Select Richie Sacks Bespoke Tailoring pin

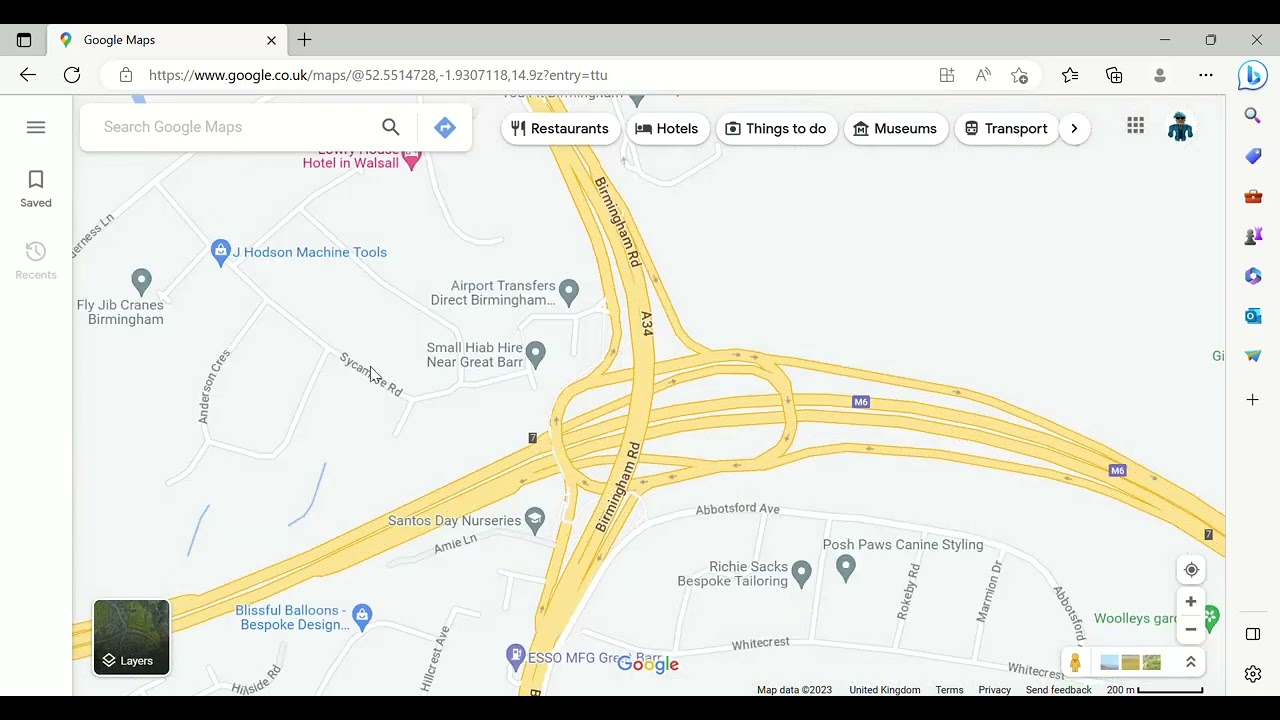pos(801,574)
